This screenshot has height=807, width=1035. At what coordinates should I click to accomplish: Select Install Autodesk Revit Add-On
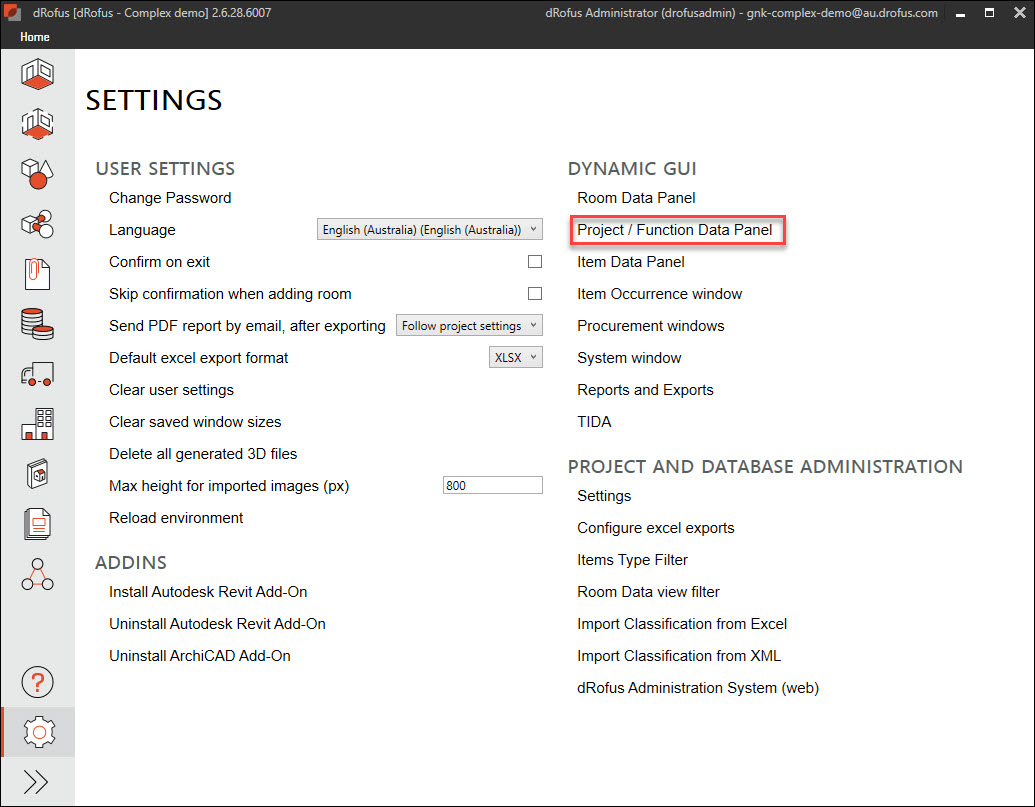click(208, 592)
